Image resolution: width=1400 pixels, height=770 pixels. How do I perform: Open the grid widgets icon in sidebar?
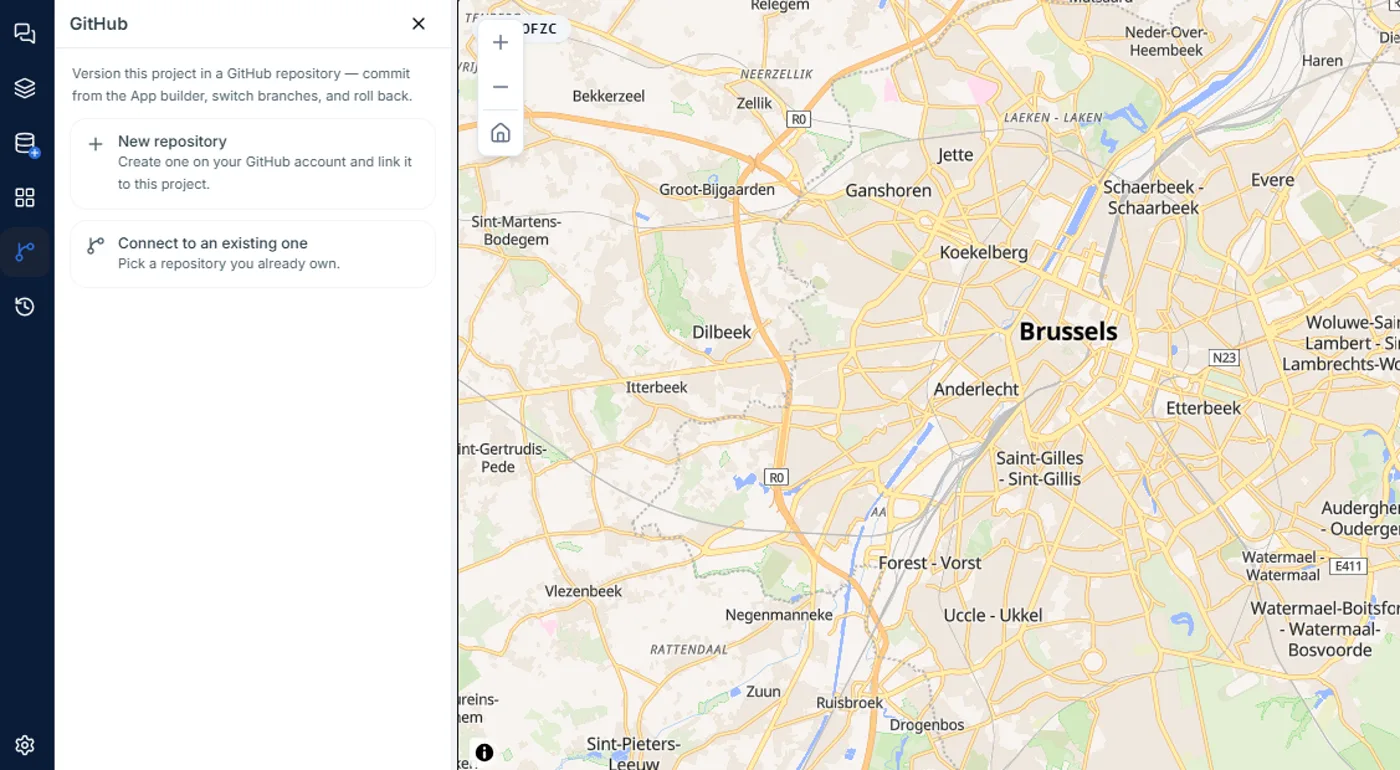pos(25,198)
